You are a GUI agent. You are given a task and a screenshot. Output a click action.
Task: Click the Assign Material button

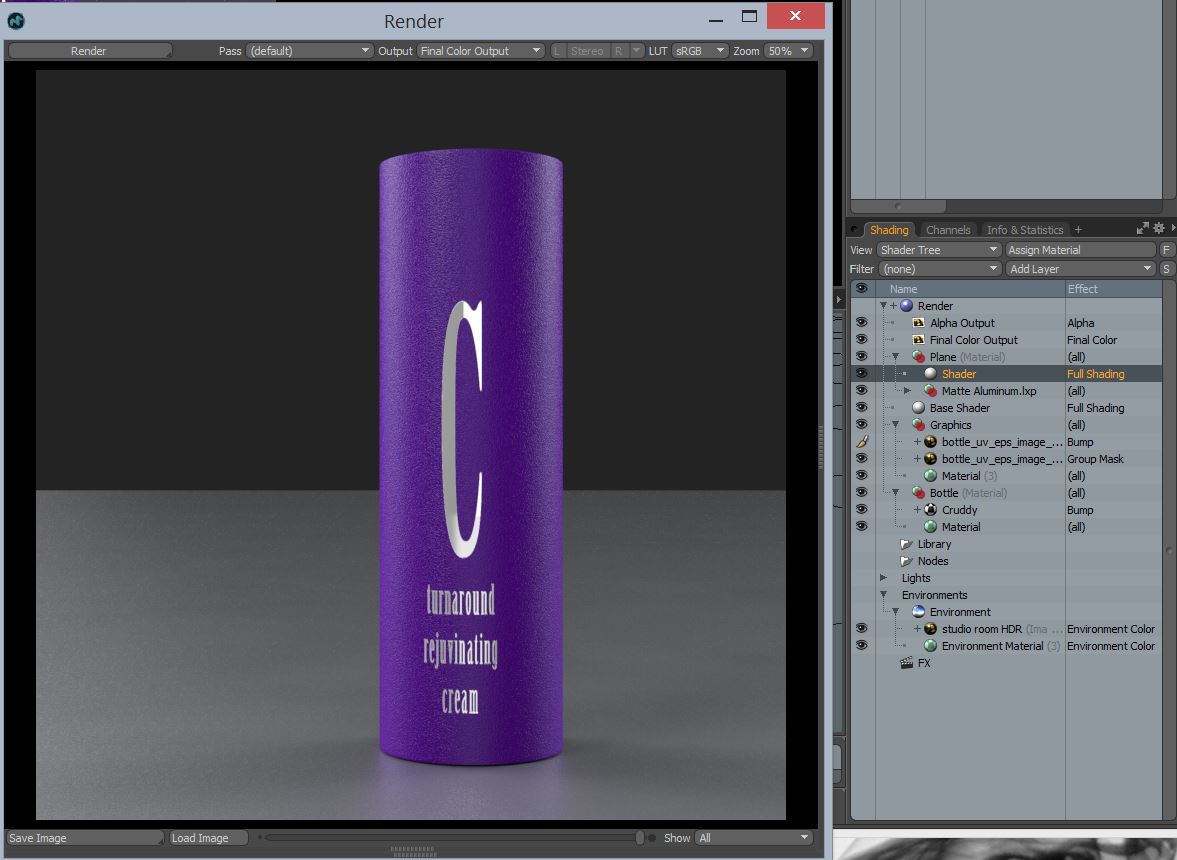pos(1080,250)
